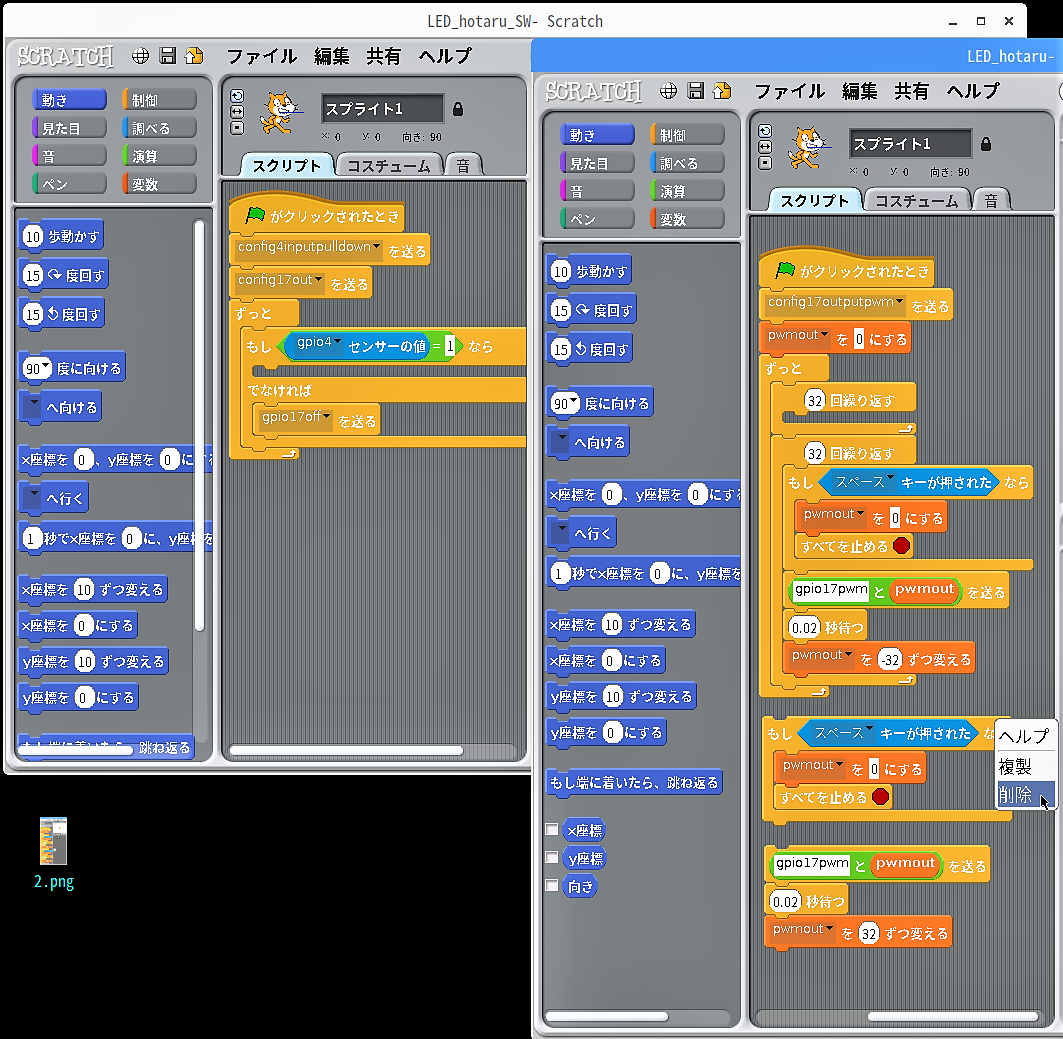Select middle left-right flip style button, front window
This screenshot has width=1063, height=1039.
point(765,147)
